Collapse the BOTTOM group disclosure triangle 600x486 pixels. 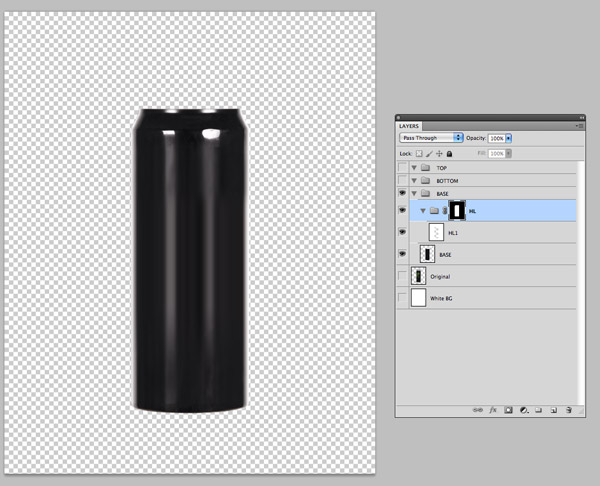pos(414,180)
